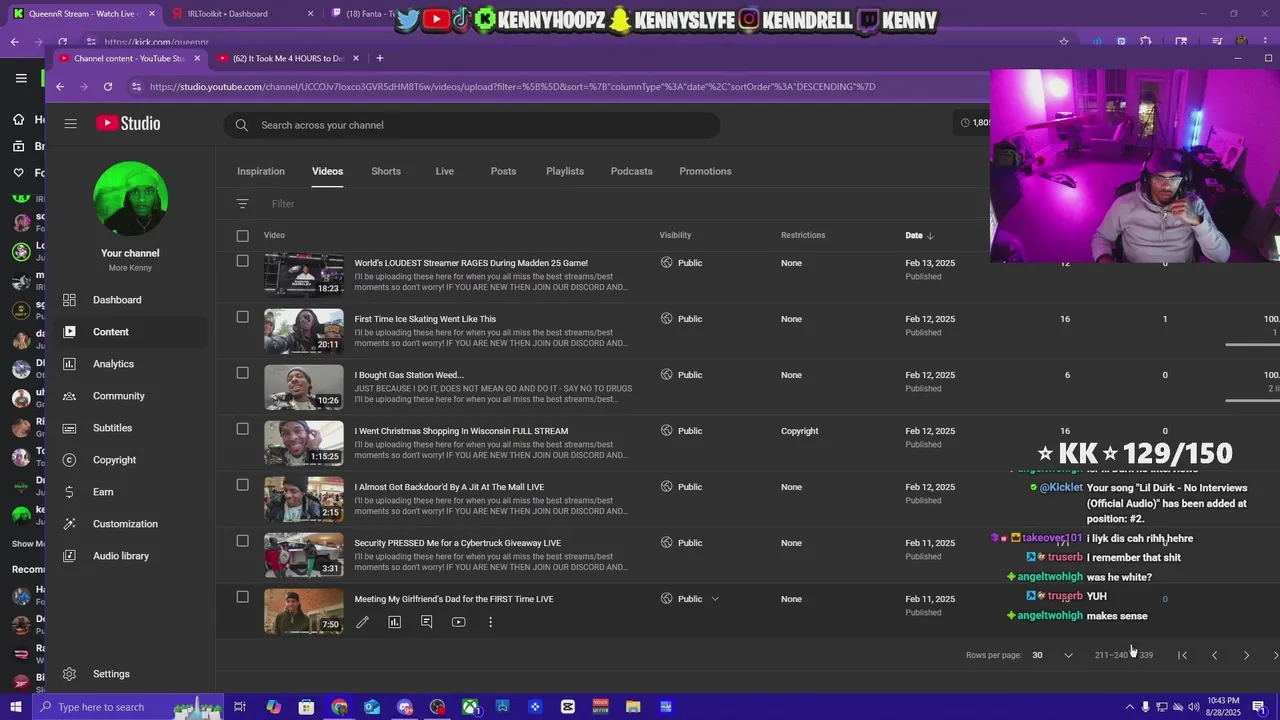This screenshot has height=720, width=1280.
Task: Click the YouTube Studio logo
Action: click(128, 124)
